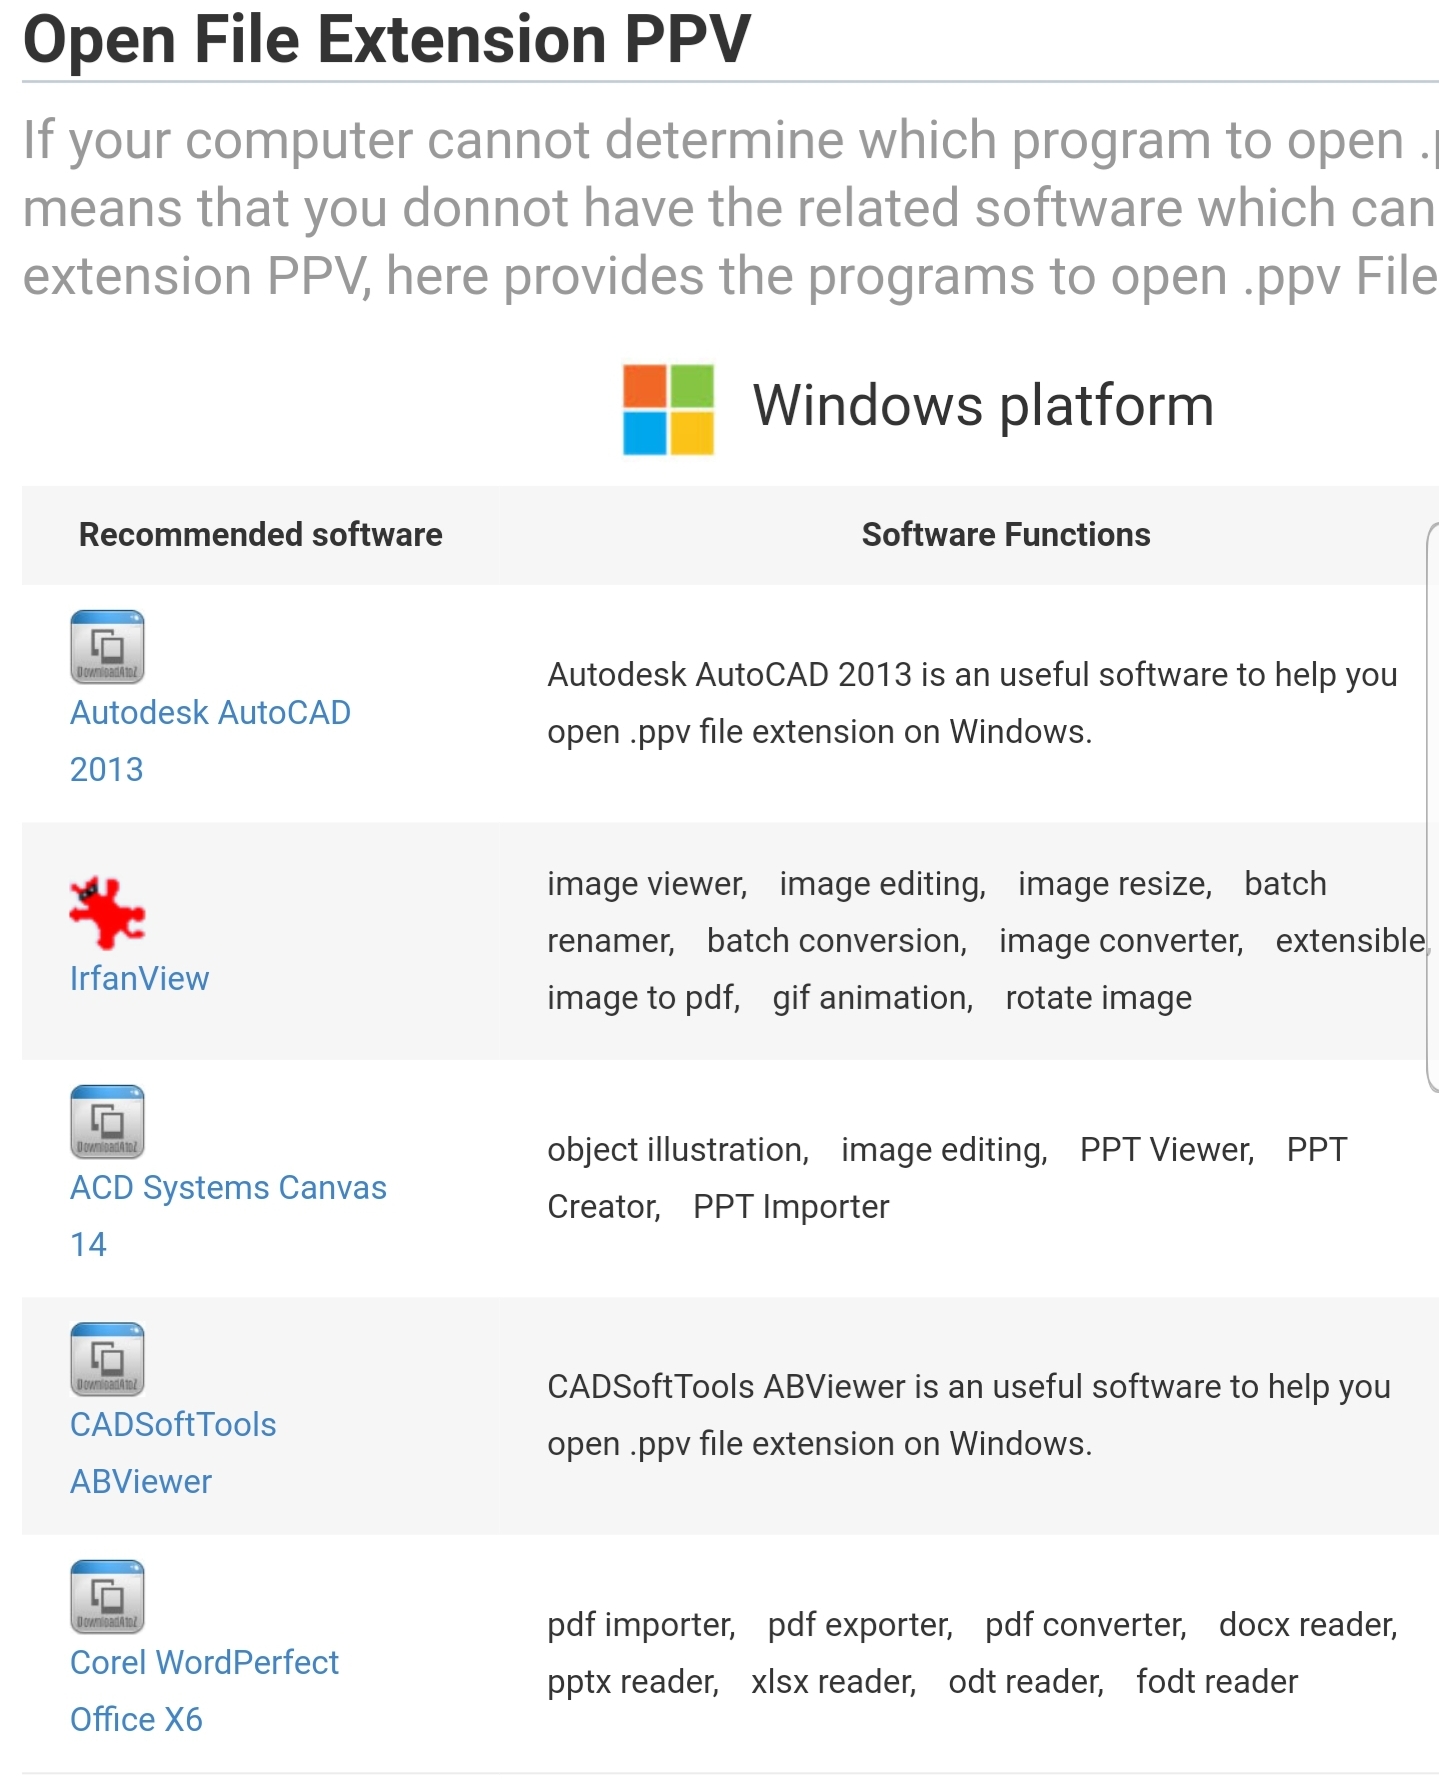Viewport: 1439px width, 1779px height.
Task: Click the Software Functions column header
Action: pos(1006,535)
